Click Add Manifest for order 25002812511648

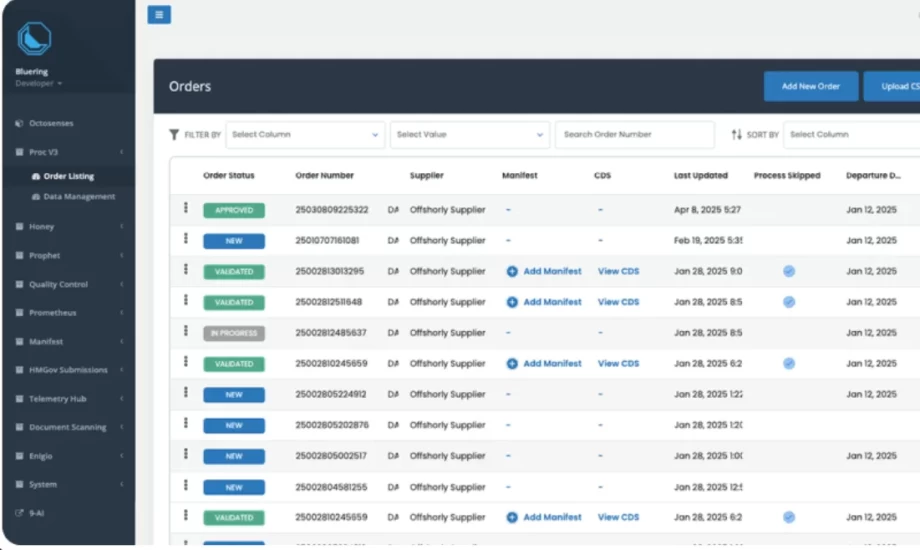552,302
